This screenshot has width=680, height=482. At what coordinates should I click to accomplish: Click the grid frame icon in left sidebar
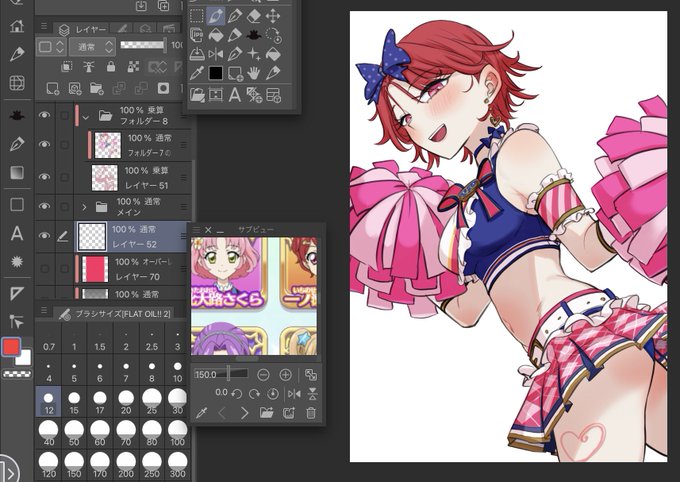[x=17, y=82]
